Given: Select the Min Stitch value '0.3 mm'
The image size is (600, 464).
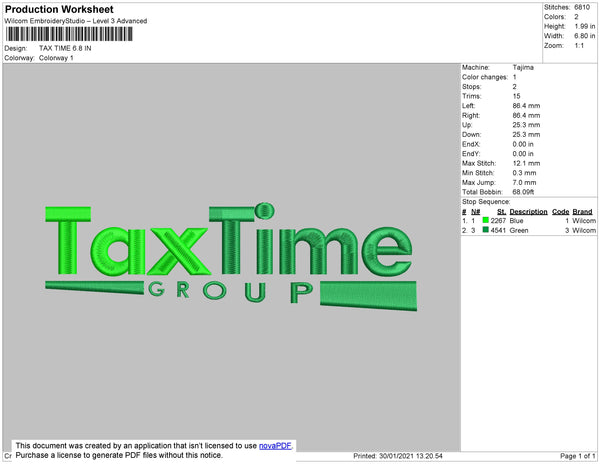Looking at the screenshot, I should 524,173.
